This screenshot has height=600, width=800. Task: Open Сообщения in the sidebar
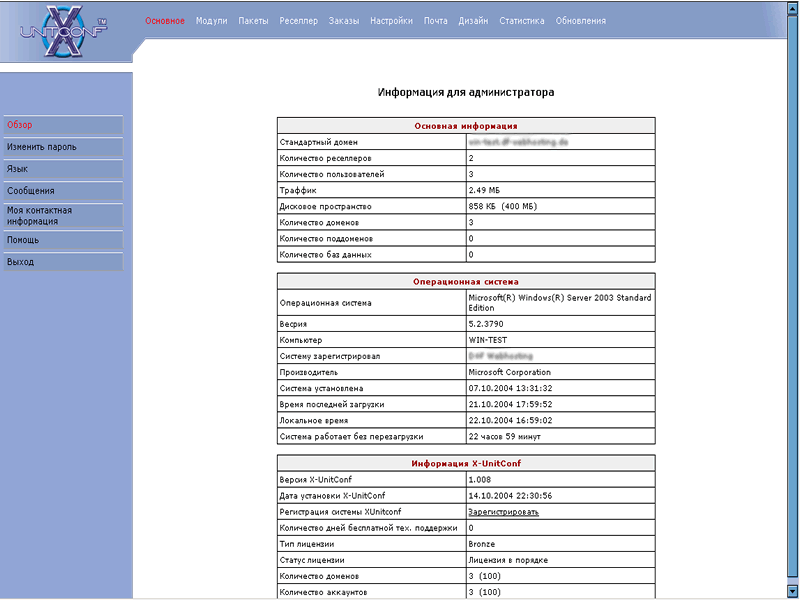pyautogui.click(x=63, y=191)
